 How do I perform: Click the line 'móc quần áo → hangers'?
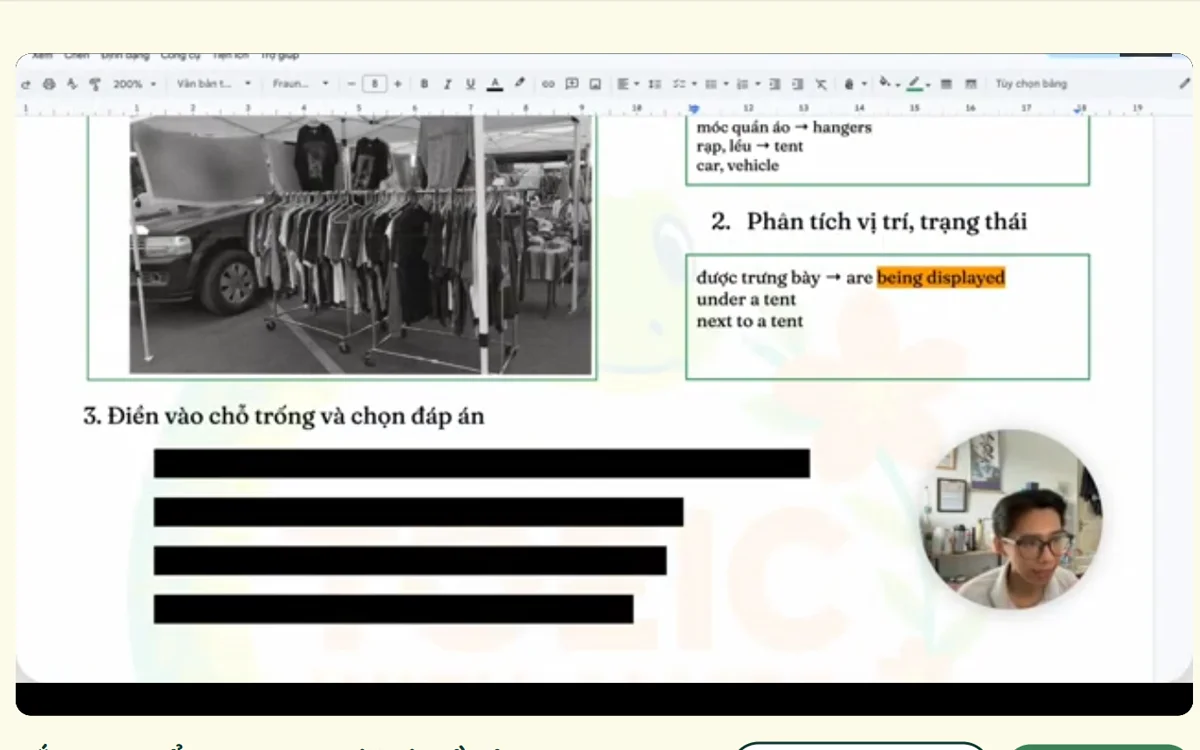click(x=784, y=127)
